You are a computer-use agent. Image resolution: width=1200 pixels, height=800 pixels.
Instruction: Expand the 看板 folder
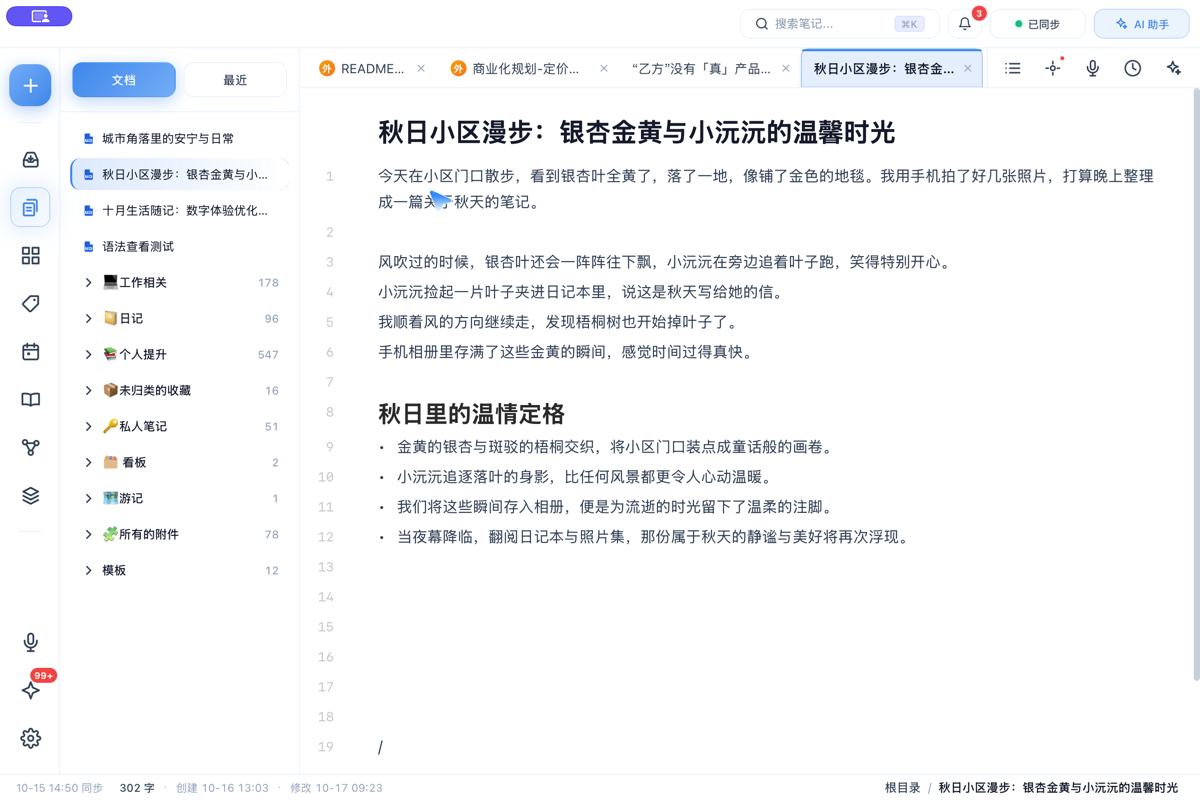pos(88,463)
